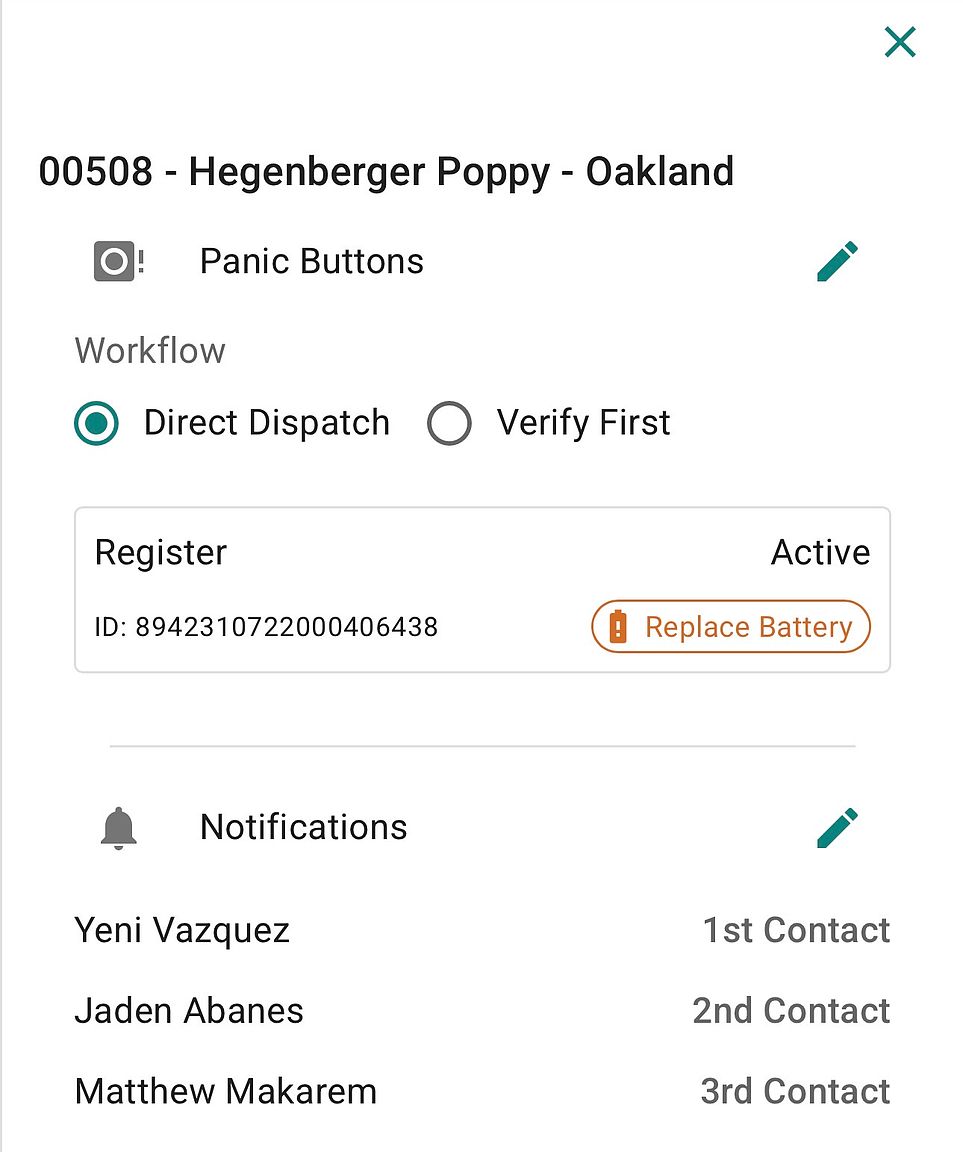
Task: Click the Notifications section heading
Action: point(303,827)
